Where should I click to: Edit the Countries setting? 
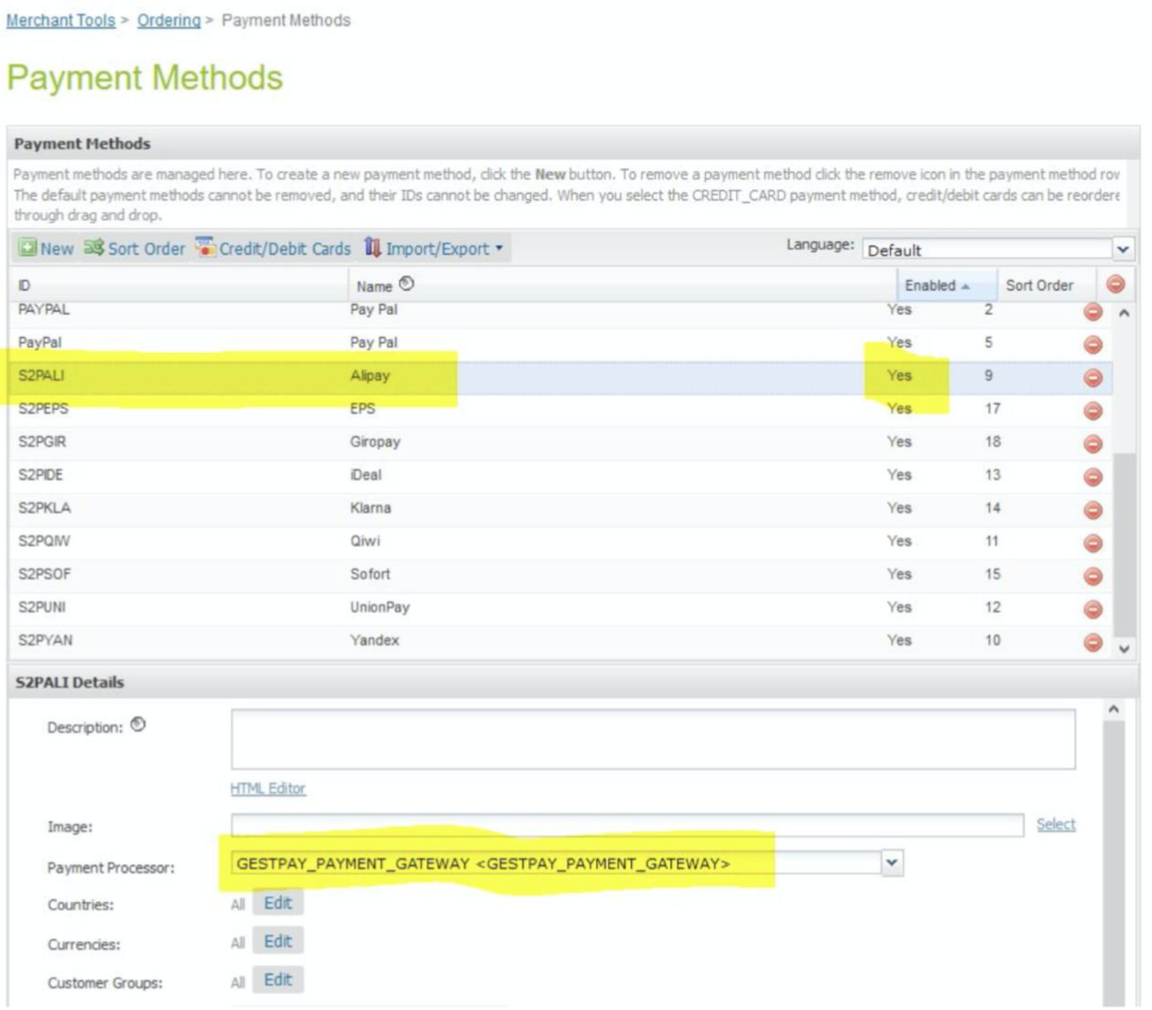(278, 903)
